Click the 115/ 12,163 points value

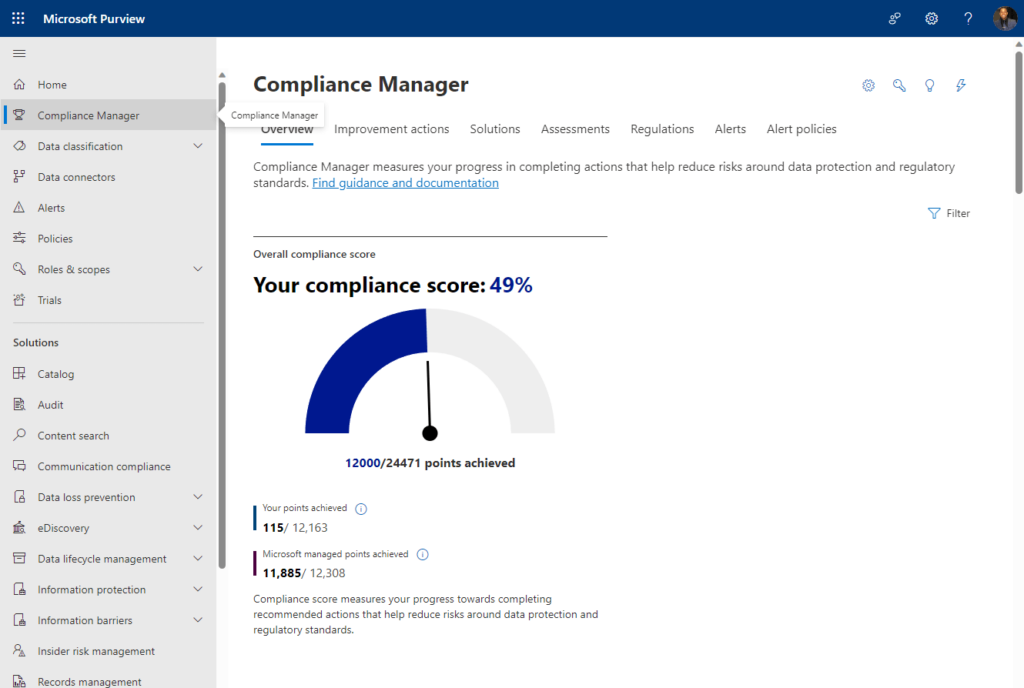point(295,527)
